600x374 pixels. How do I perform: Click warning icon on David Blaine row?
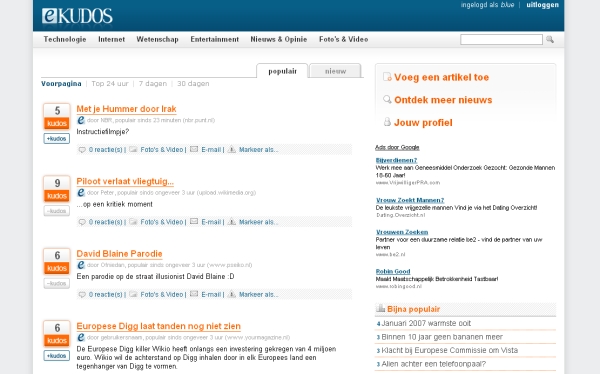click(x=232, y=294)
